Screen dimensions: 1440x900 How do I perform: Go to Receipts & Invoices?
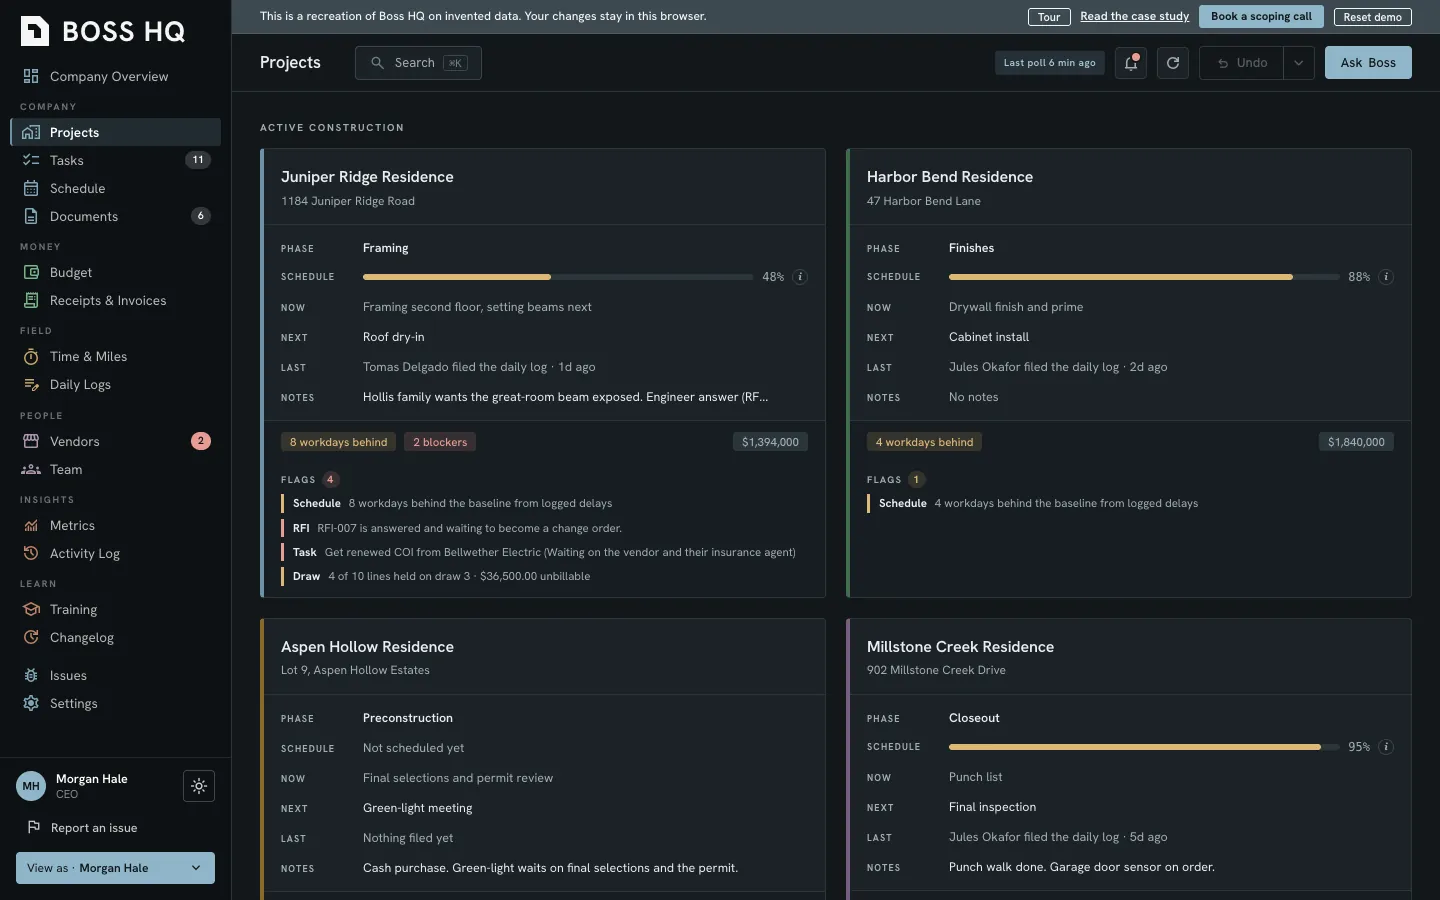(115, 300)
